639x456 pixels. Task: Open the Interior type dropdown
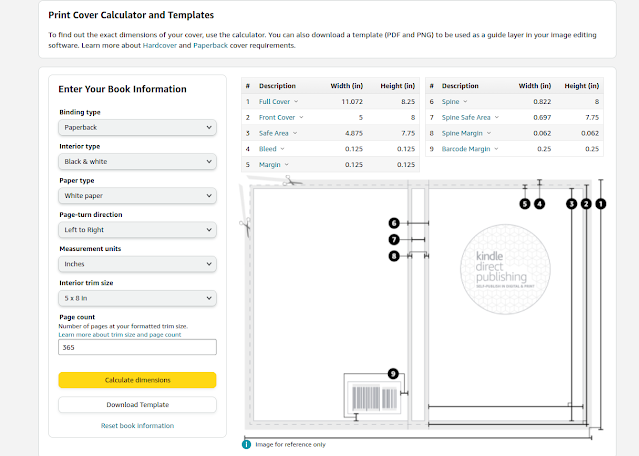137,162
